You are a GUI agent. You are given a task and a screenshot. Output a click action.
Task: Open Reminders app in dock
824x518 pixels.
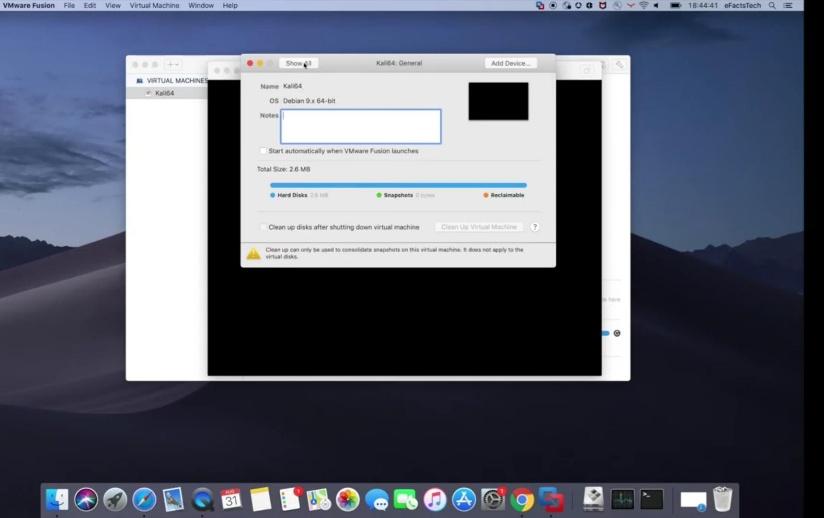tap(290, 499)
